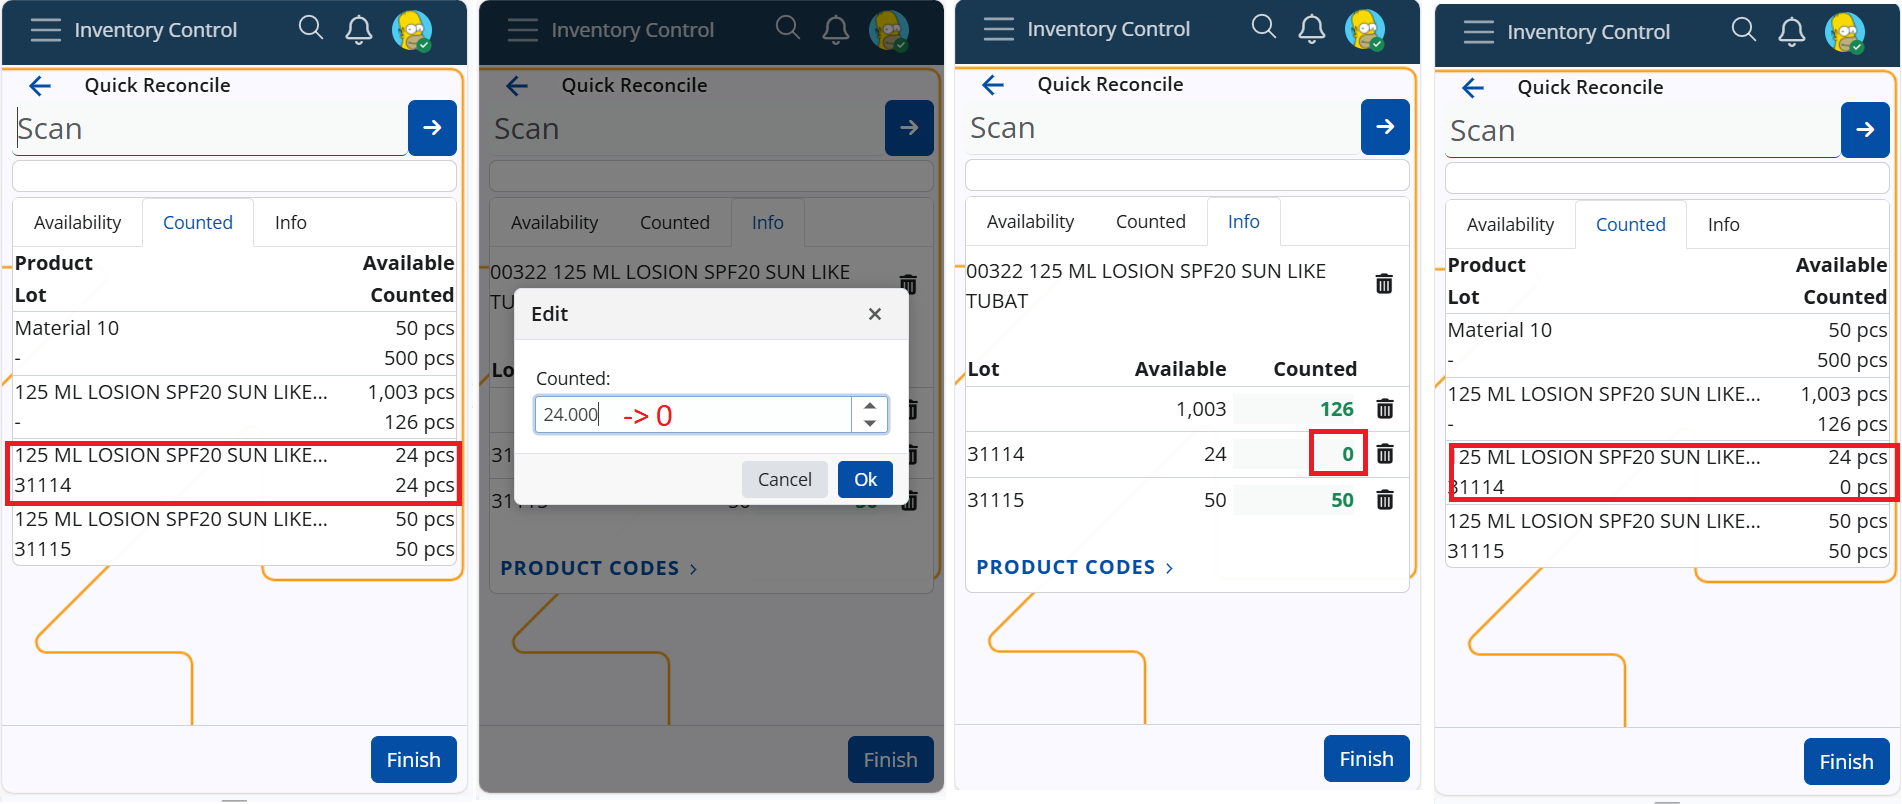This screenshot has height=804, width=1902.
Task: Open hamburger menu in the leftmost screen
Action: pos(46,30)
